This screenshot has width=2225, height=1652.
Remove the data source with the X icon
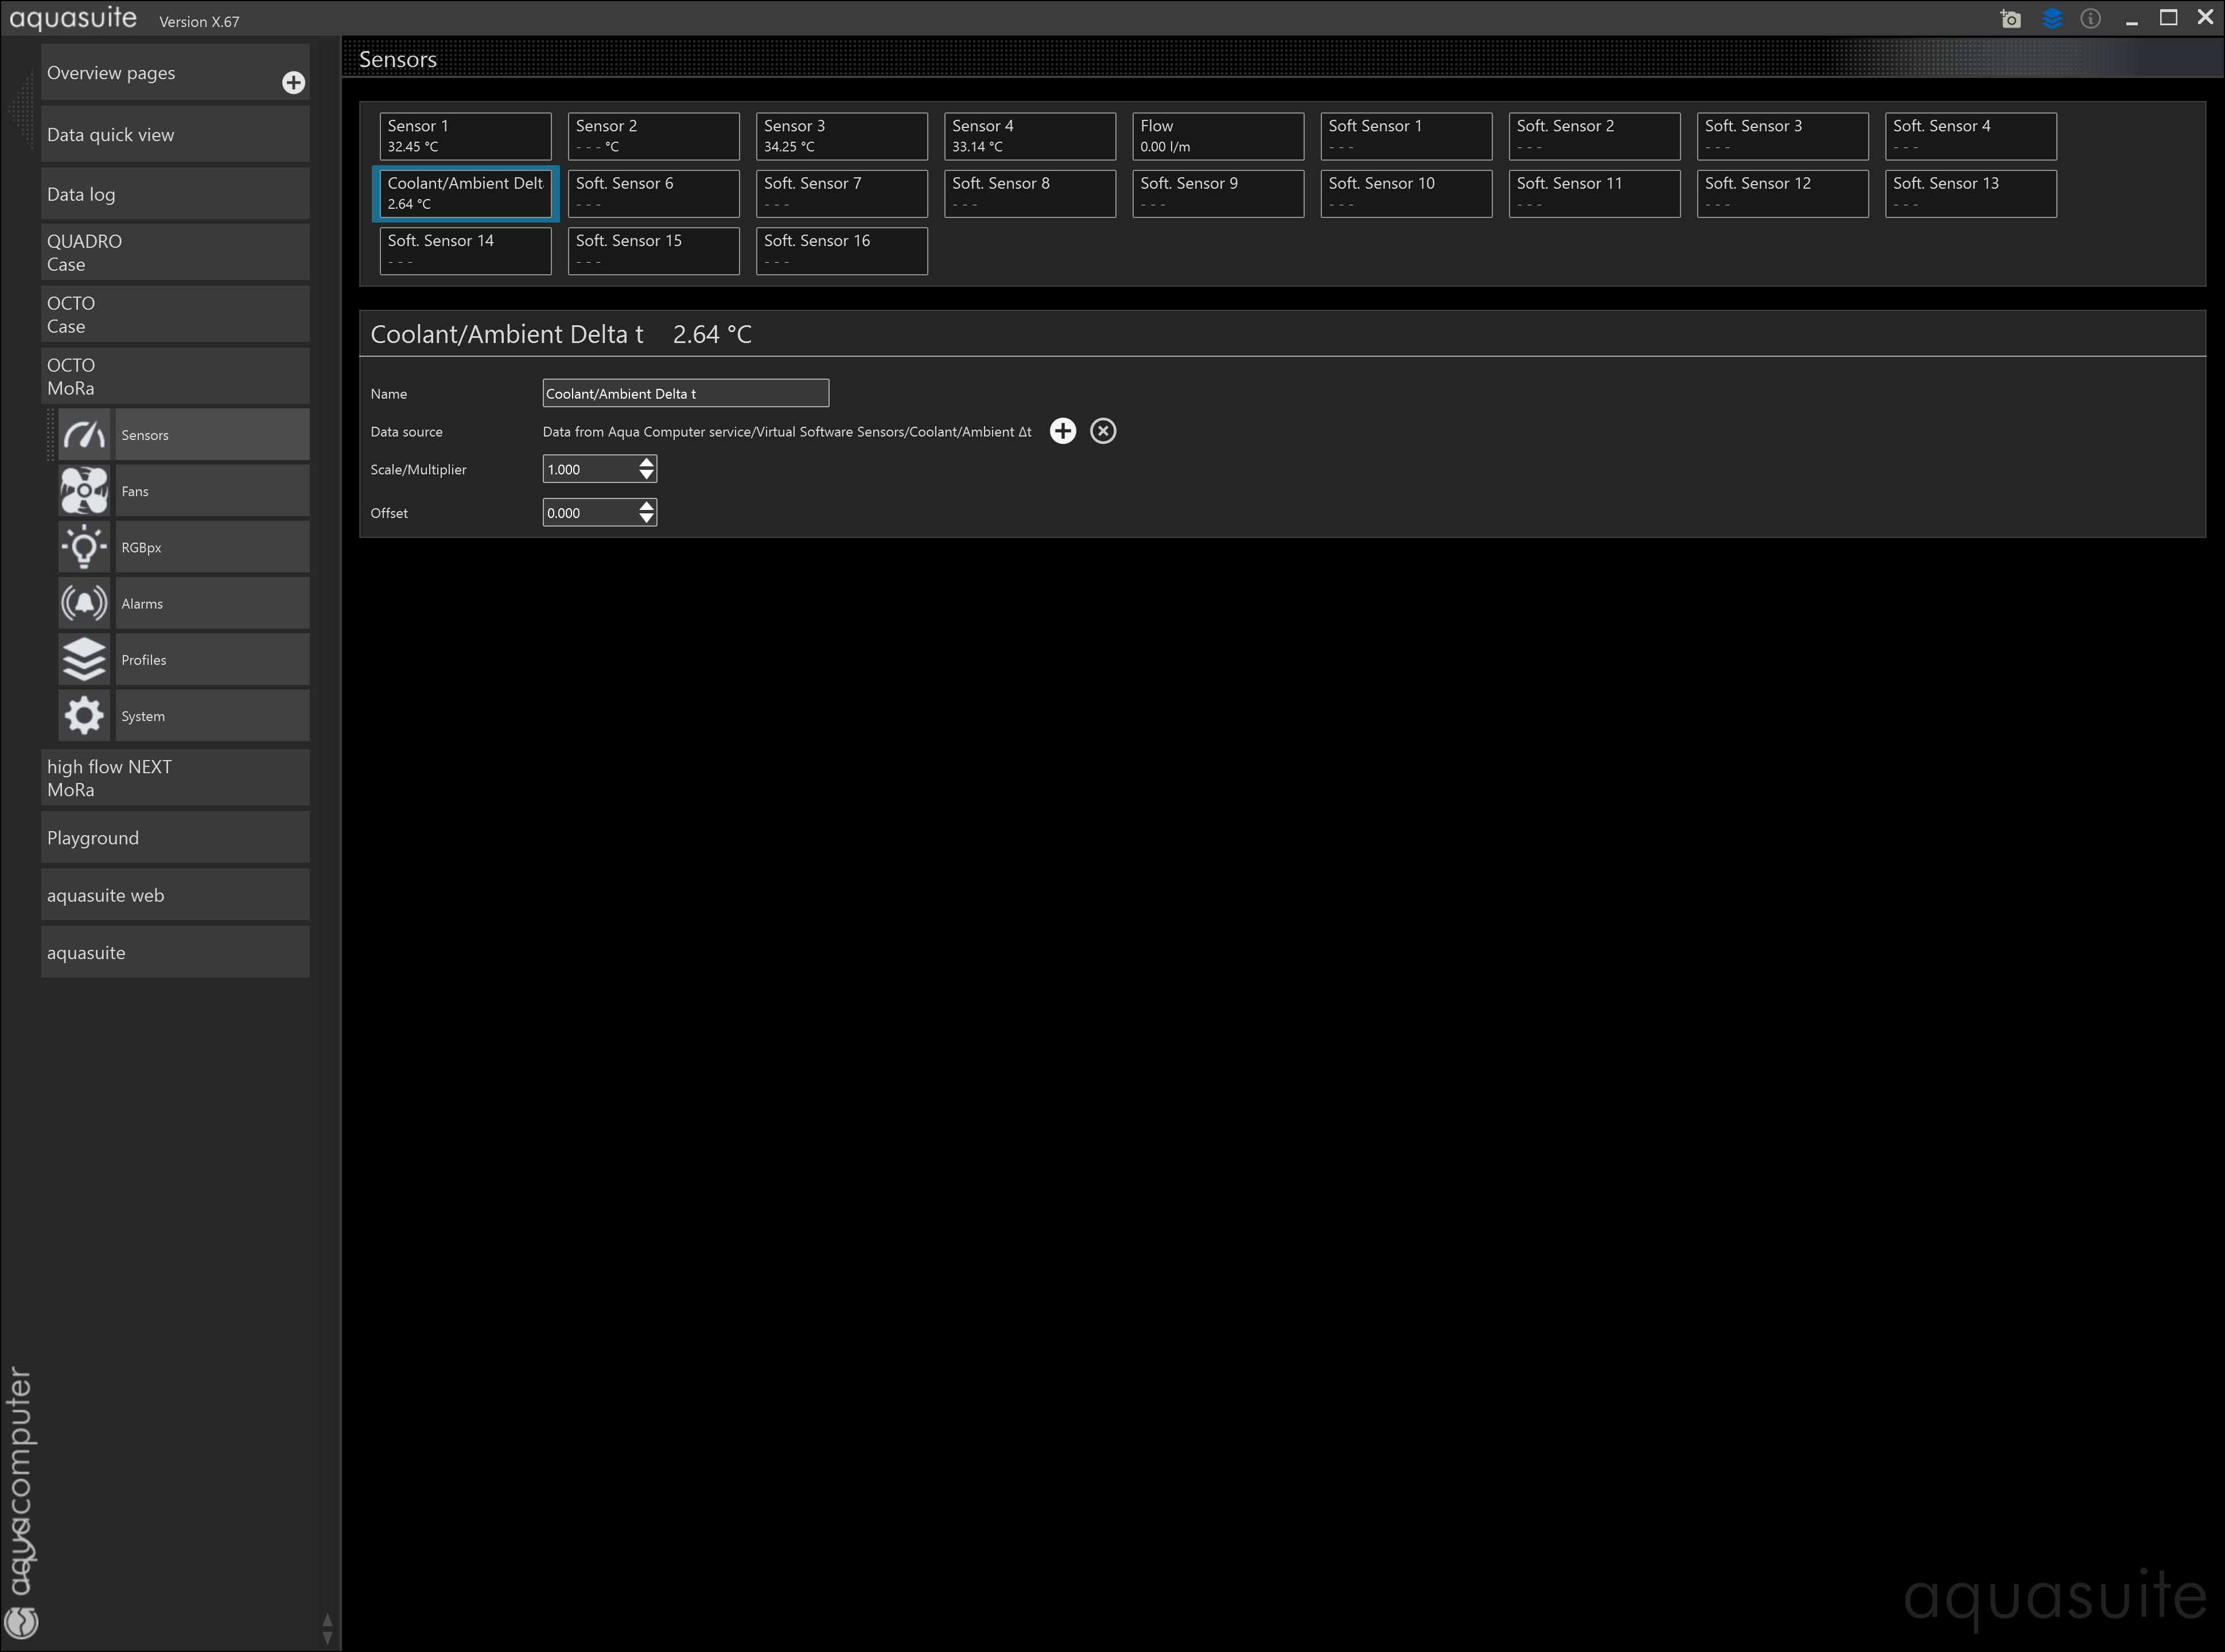pyautogui.click(x=1102, y=431)
